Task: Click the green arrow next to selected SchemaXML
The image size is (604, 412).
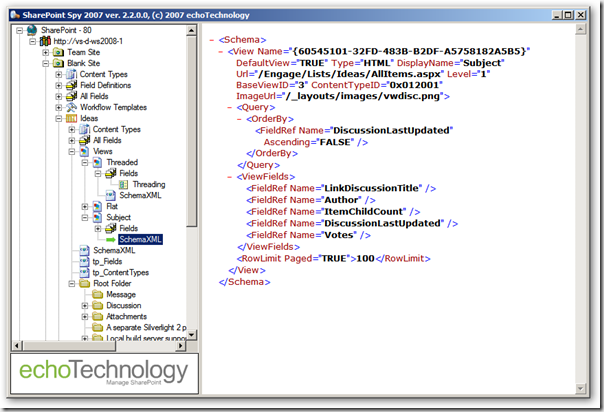Action: pyautogui.click(x=111, y=239)
